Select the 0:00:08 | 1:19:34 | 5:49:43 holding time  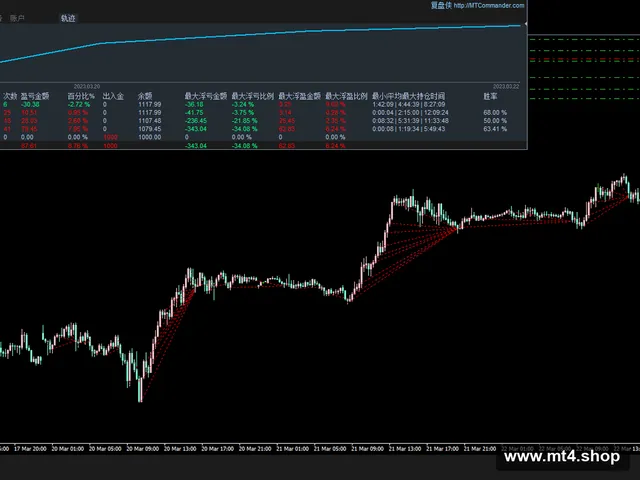pyautogui.click(x=409, y=129)
